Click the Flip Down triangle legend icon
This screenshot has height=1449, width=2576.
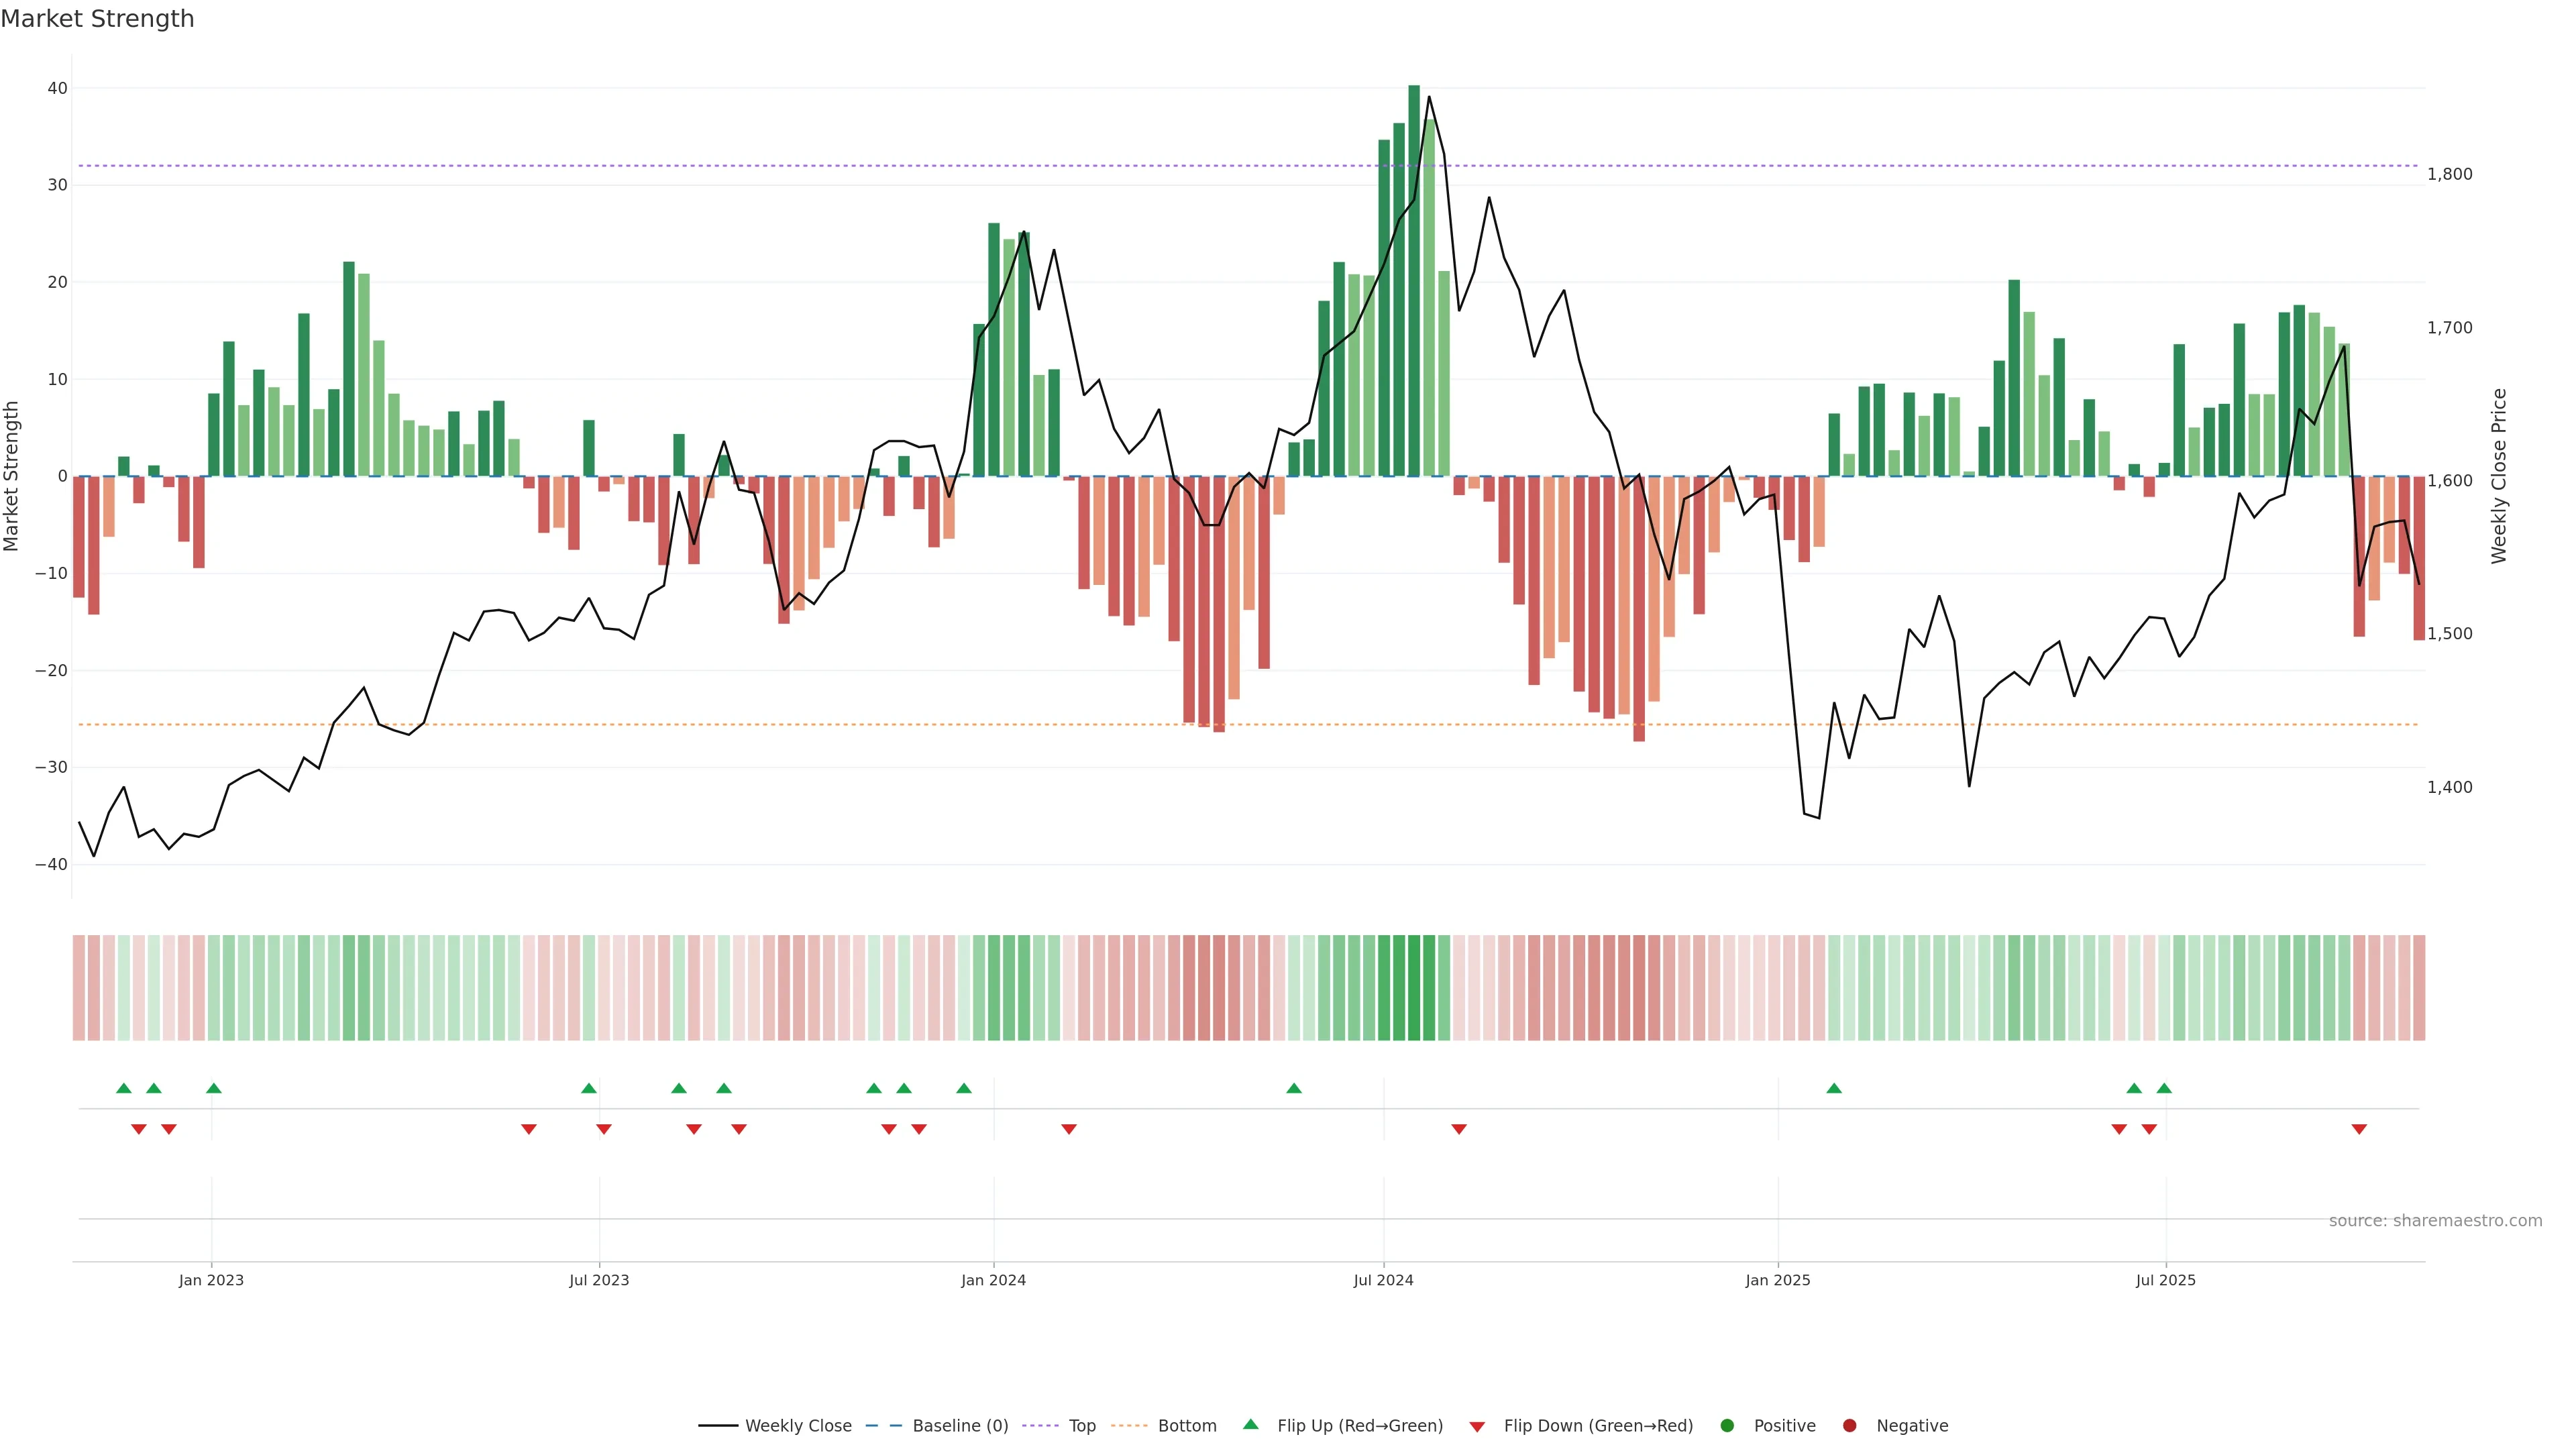(1477, 1426)
